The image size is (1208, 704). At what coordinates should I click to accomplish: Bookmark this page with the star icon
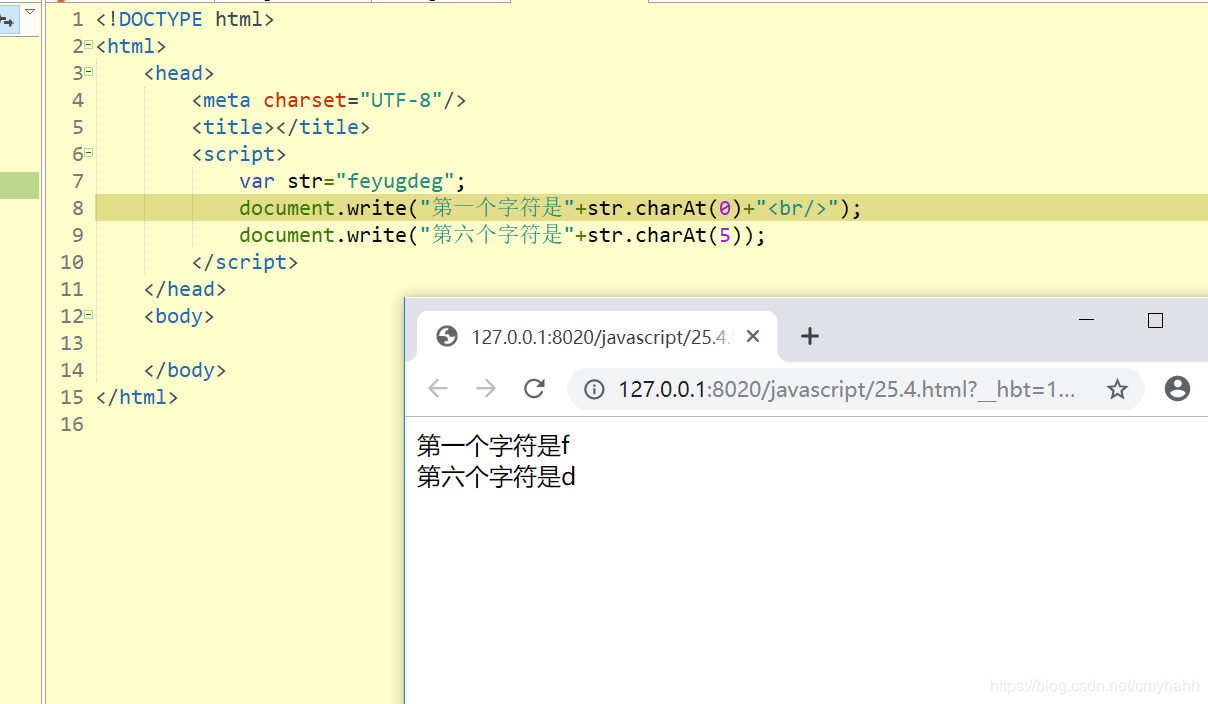tap(1117, 389)
